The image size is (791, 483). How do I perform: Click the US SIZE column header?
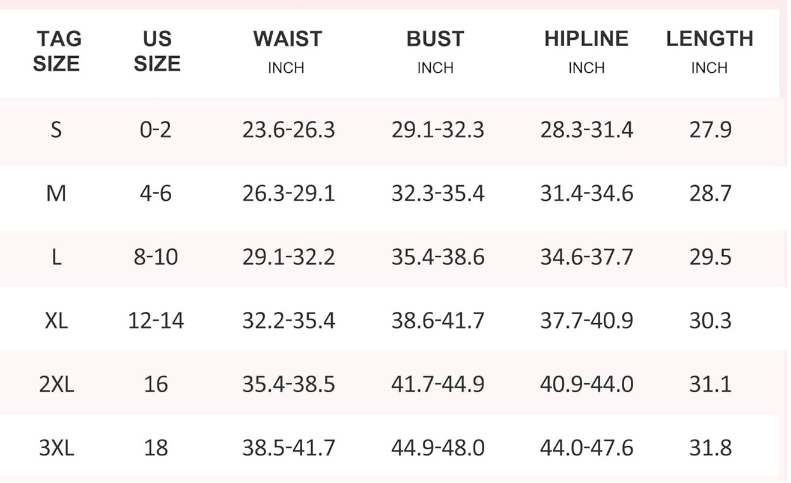157,51
